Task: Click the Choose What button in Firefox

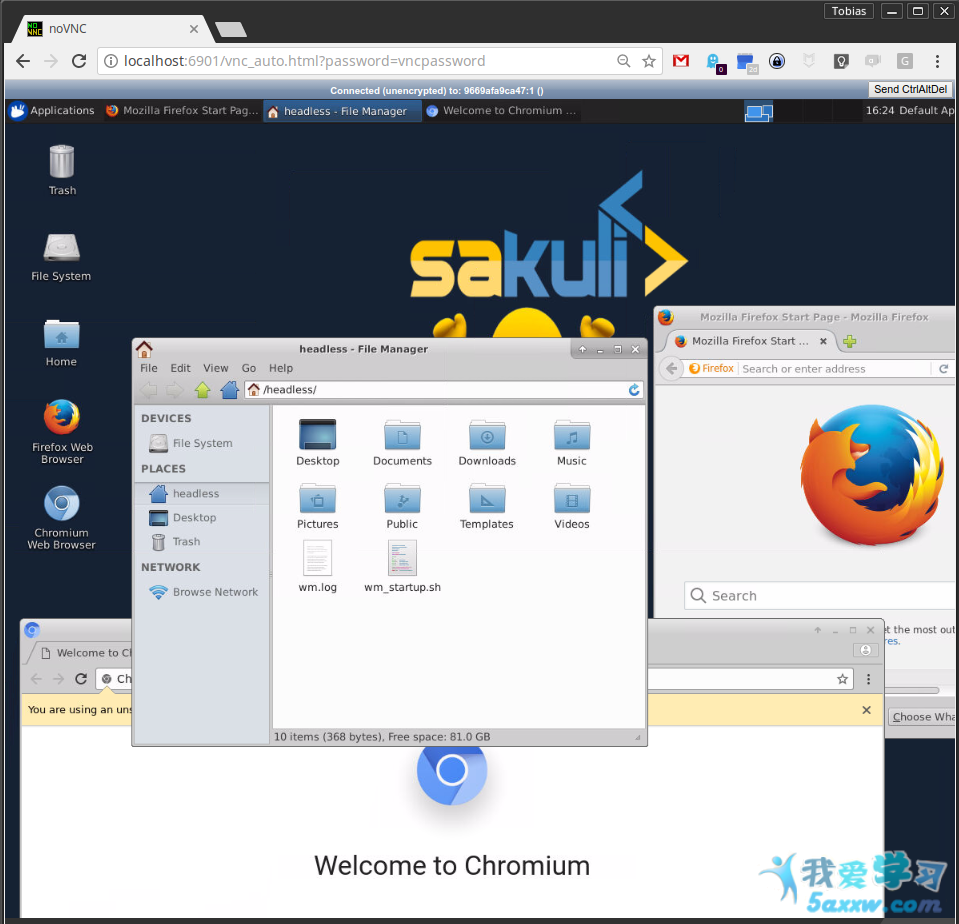Action: 922,717
